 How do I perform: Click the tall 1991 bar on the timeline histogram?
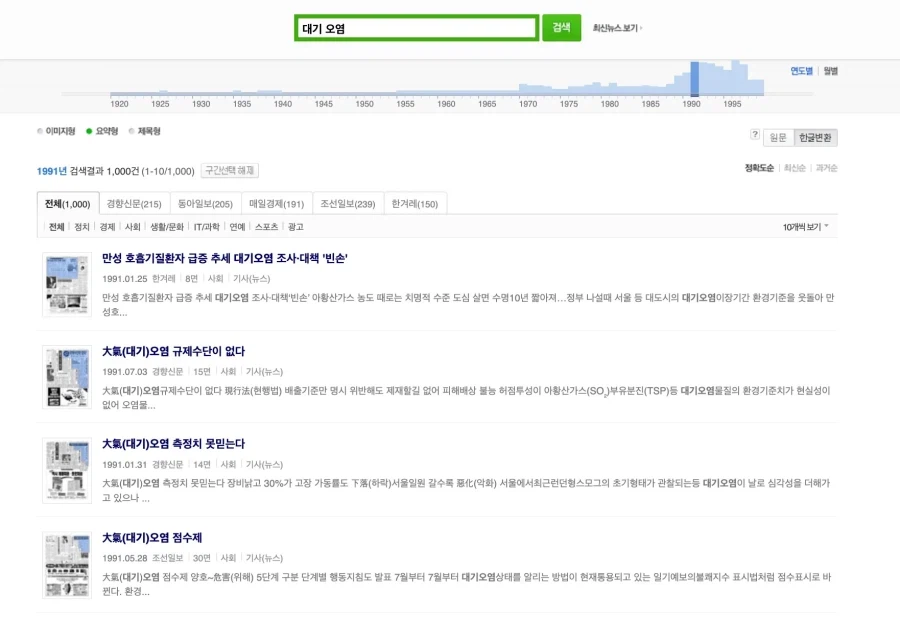click(x=695, y=80)
